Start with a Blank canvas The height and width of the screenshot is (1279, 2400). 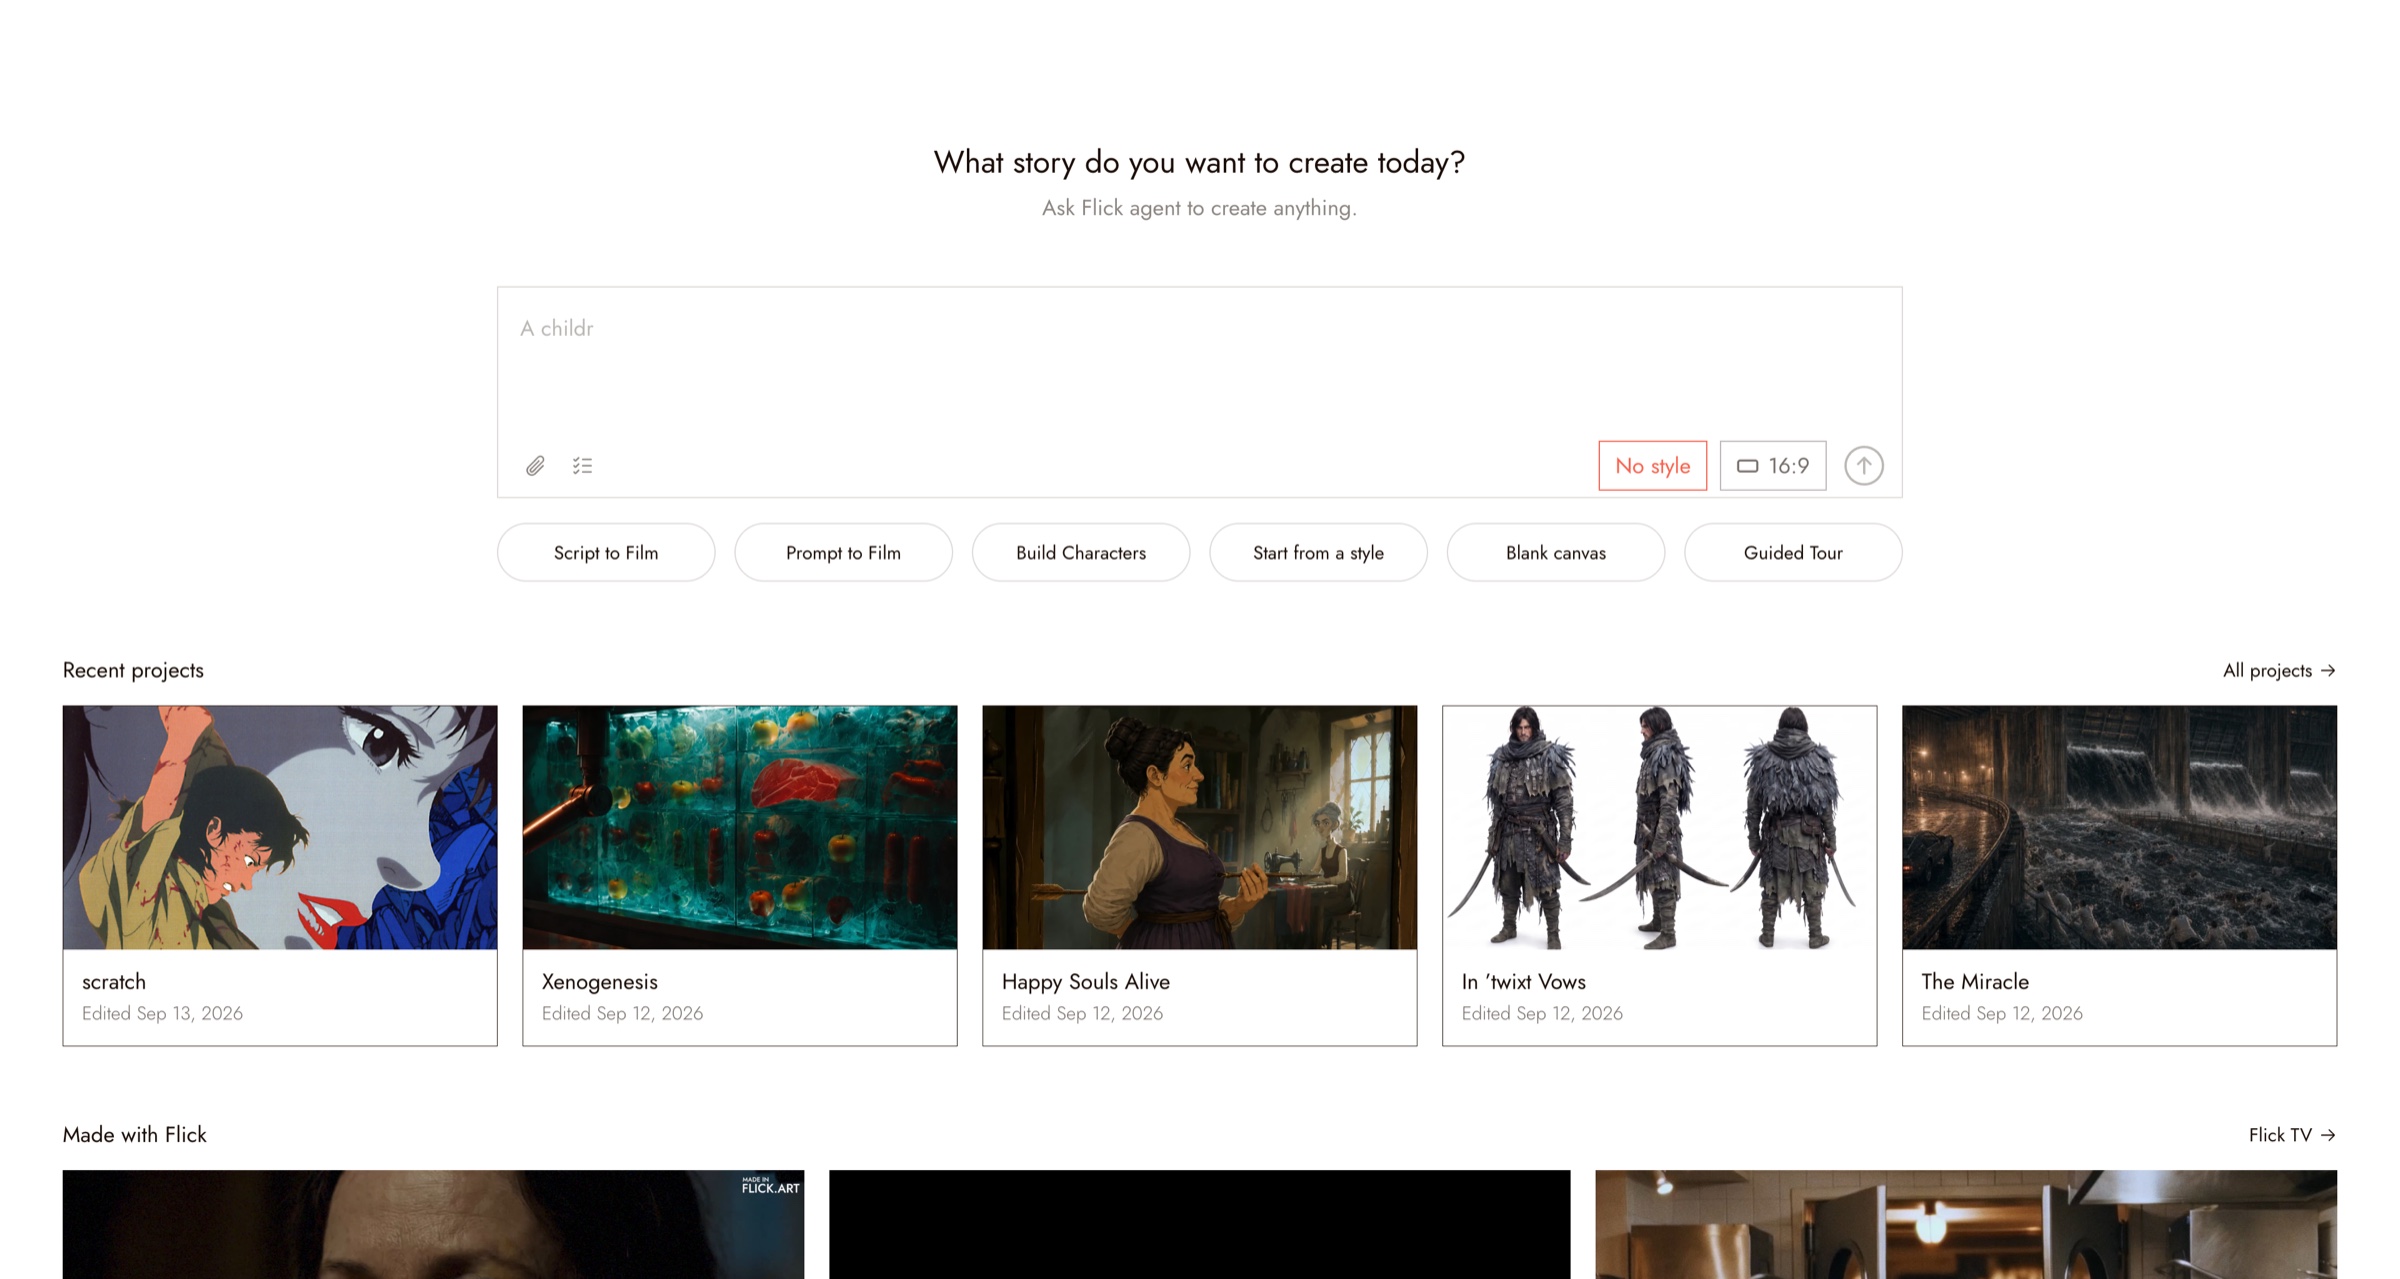tap(1556, 552)
